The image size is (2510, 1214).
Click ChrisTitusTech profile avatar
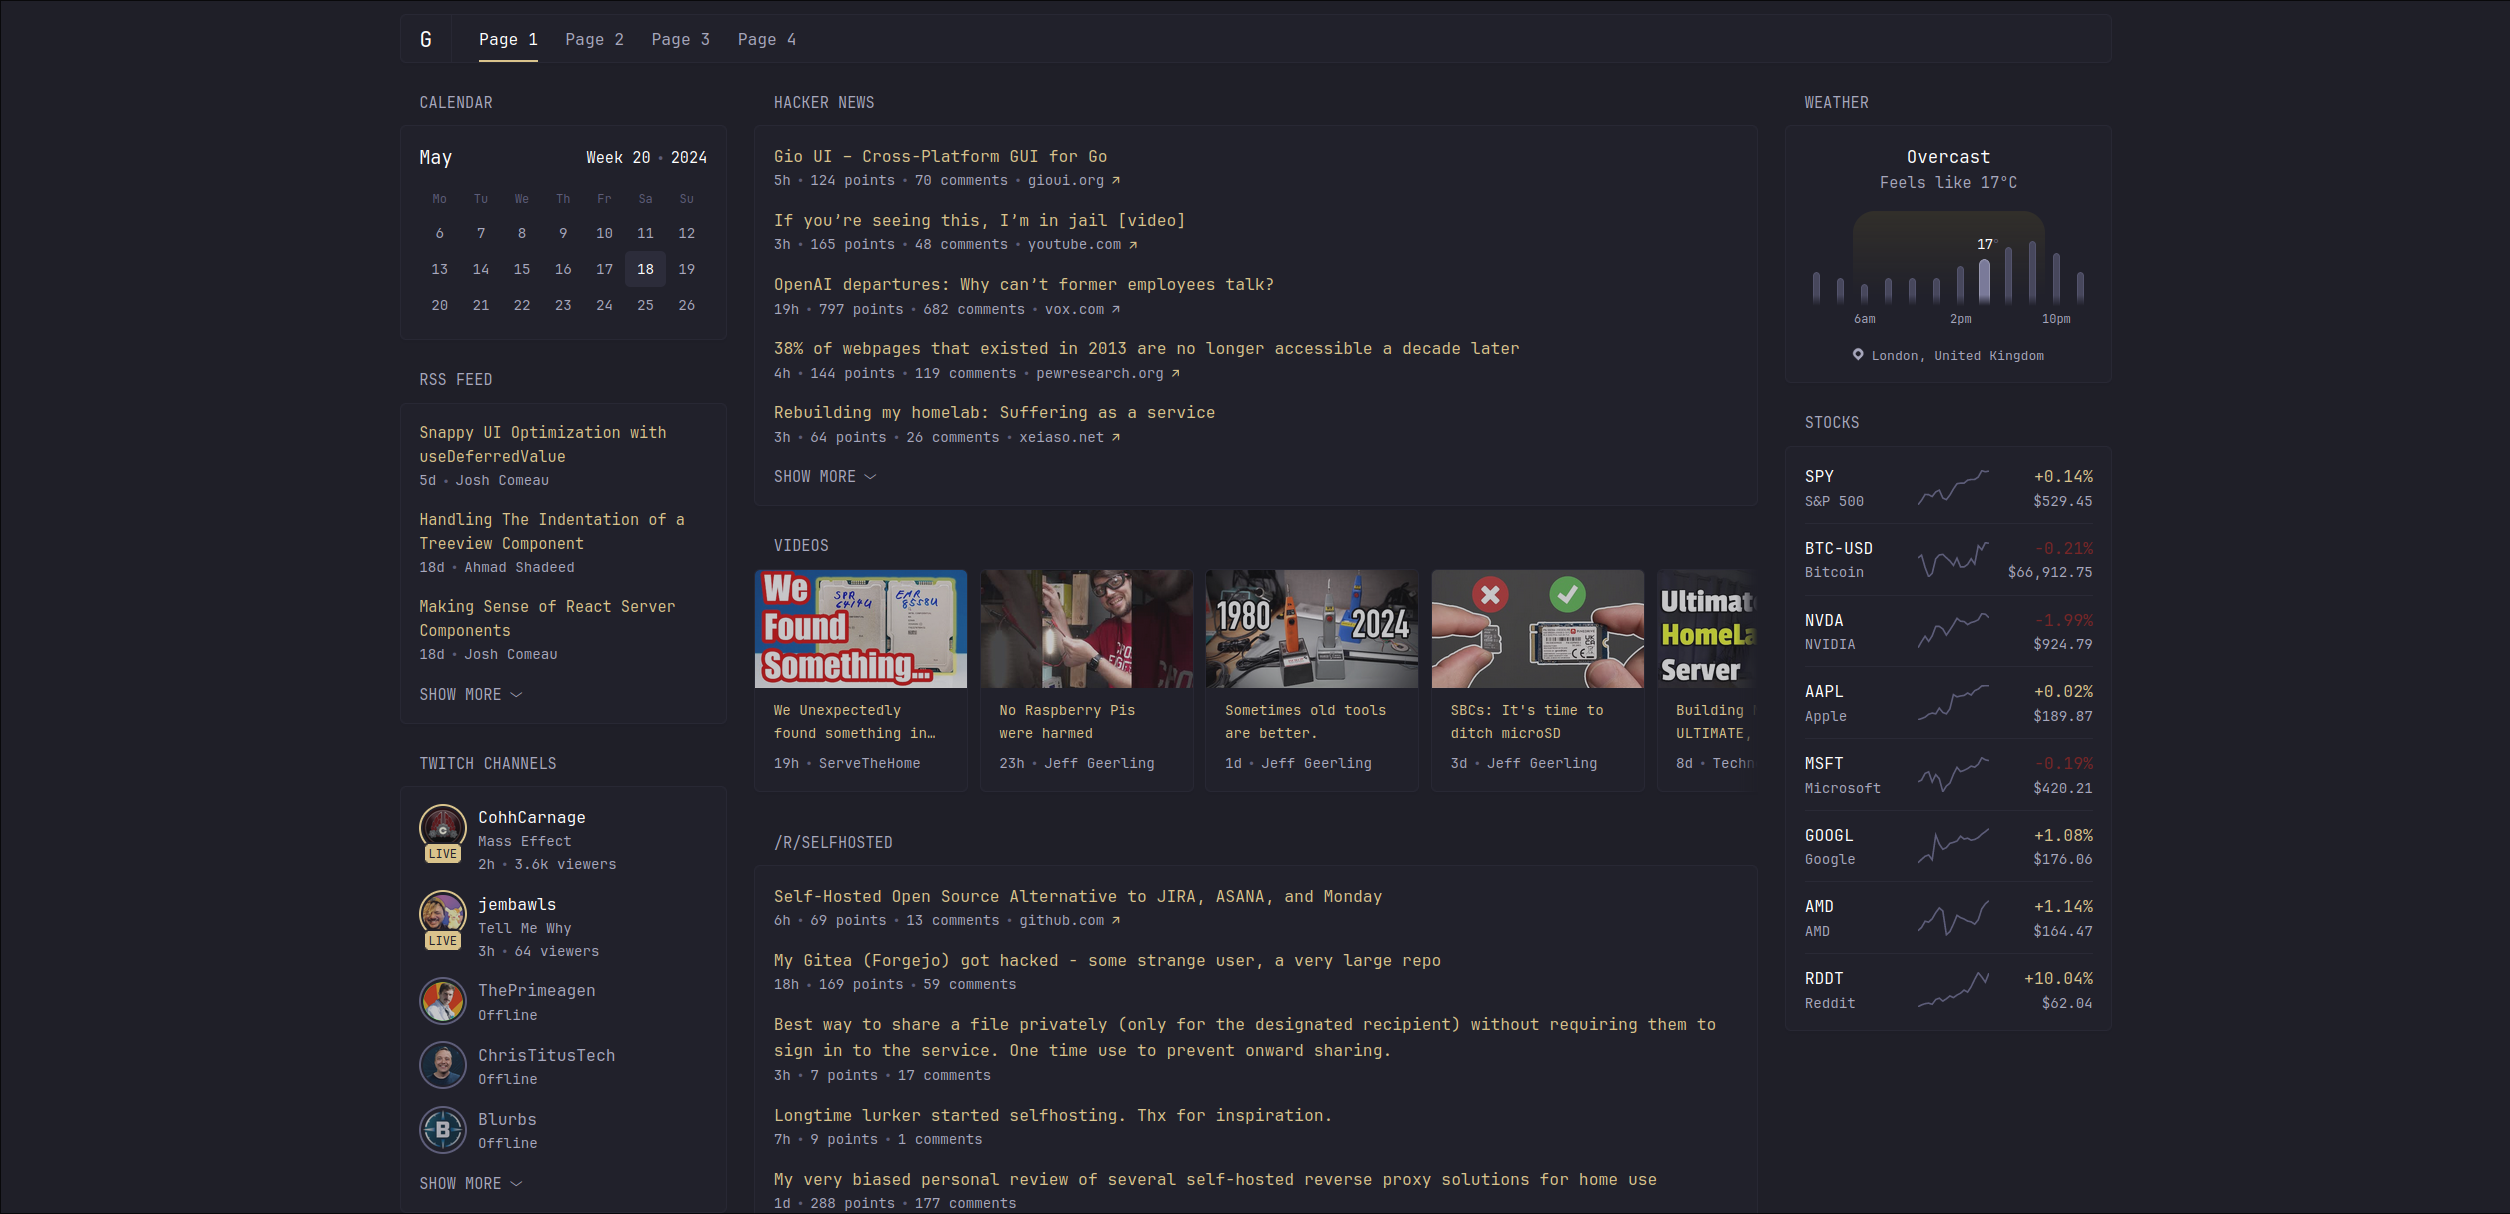(x=442, y=1065)
